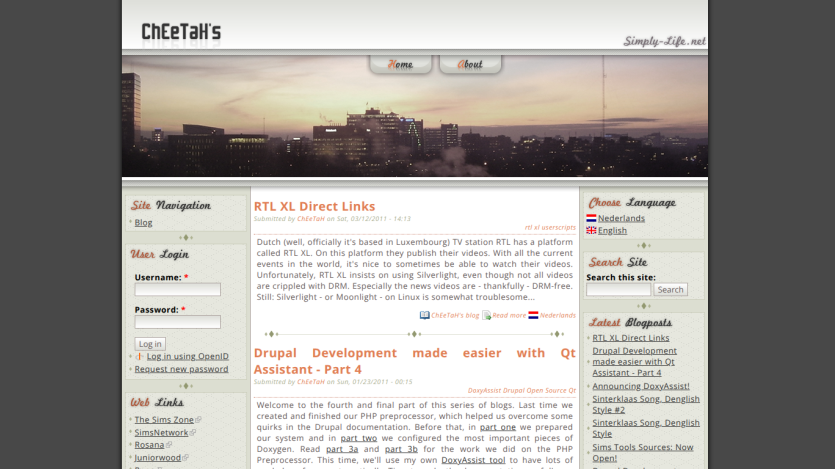Screen dimensions: 835x469
Task: Open the DoxyAssist Drupal Open Source Qt tag link
Action: point(521,390)
